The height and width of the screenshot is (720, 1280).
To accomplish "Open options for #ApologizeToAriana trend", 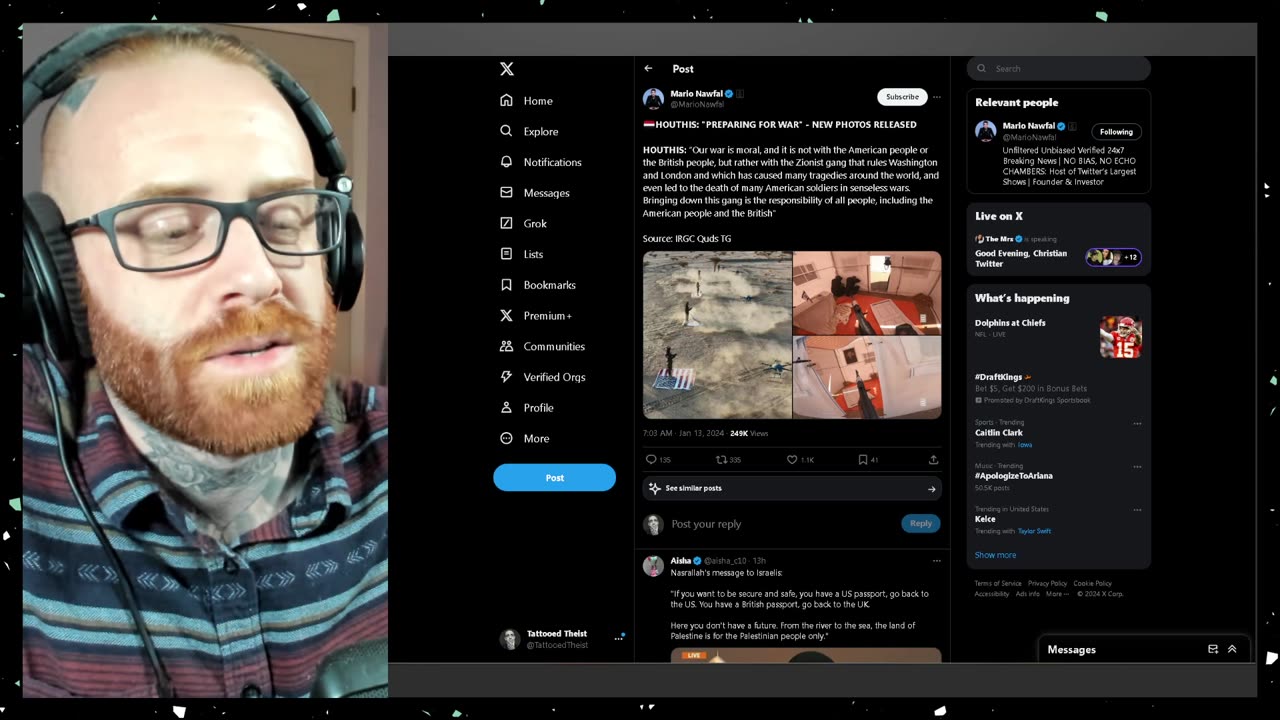I will 1137,467.
